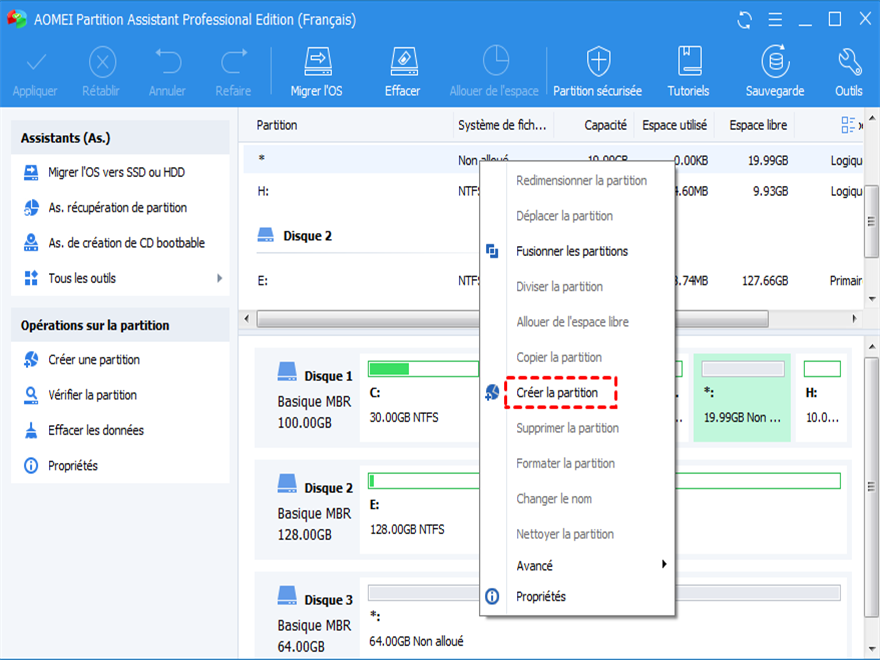Select Migrer l'OS vers SSD ou HDD

(x=116, y=172)
